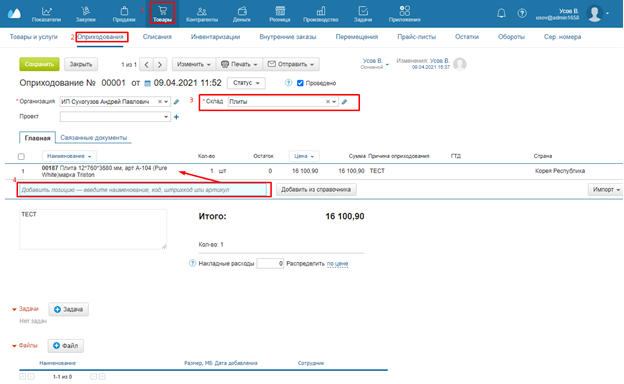
Task: Click the ТЕСТ comment text area
Action: (x=93, y=230)
